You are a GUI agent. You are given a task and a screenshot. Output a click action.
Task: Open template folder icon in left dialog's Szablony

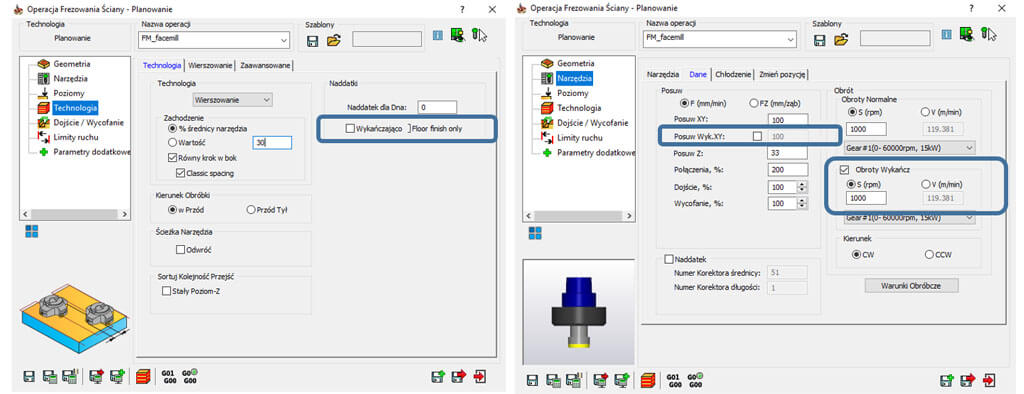(334, 40)
